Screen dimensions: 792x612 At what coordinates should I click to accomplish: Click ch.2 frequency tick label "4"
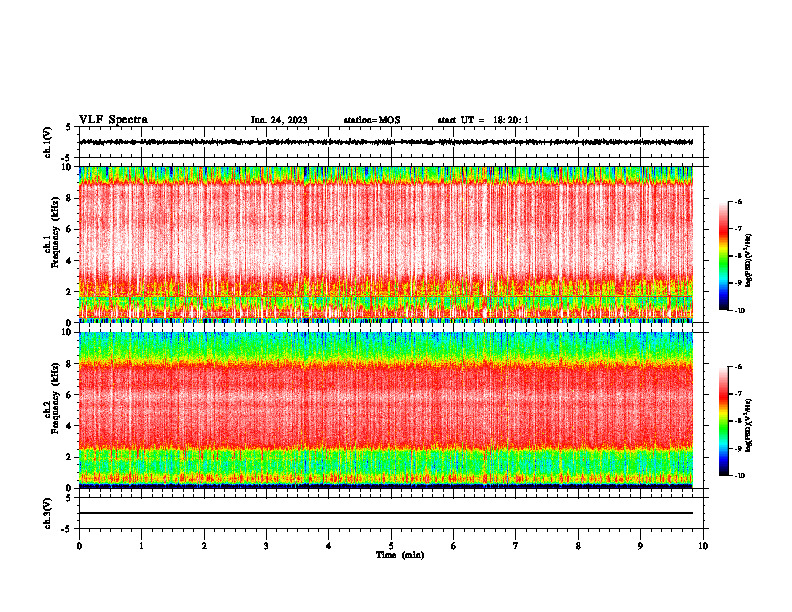click(69, 426)
